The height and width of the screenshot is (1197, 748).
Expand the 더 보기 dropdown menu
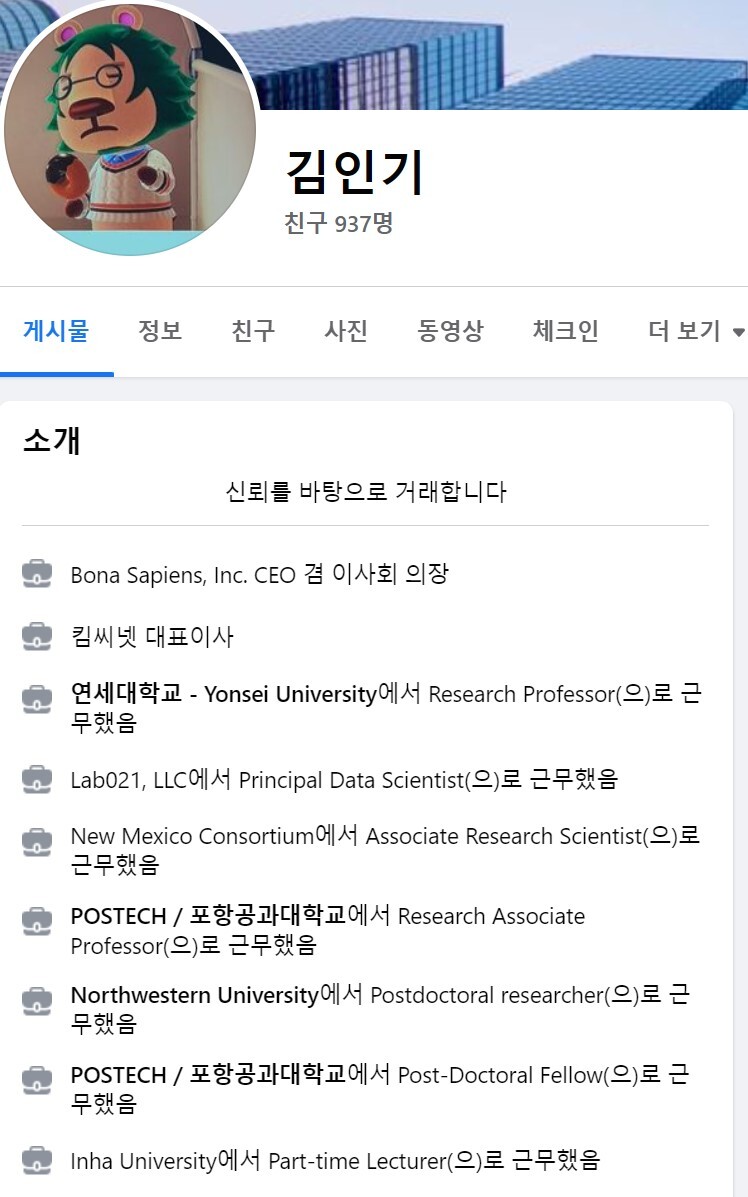point(696,332)
